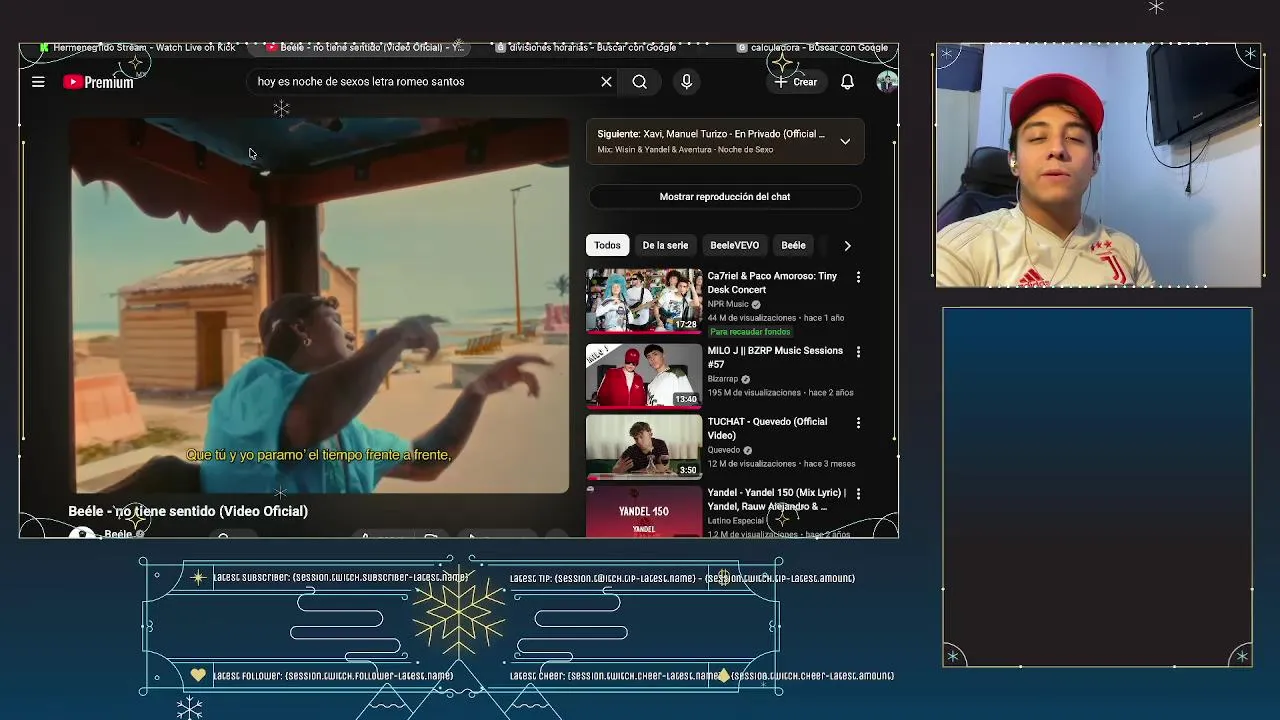Open Bizarrap channel name

723,379
